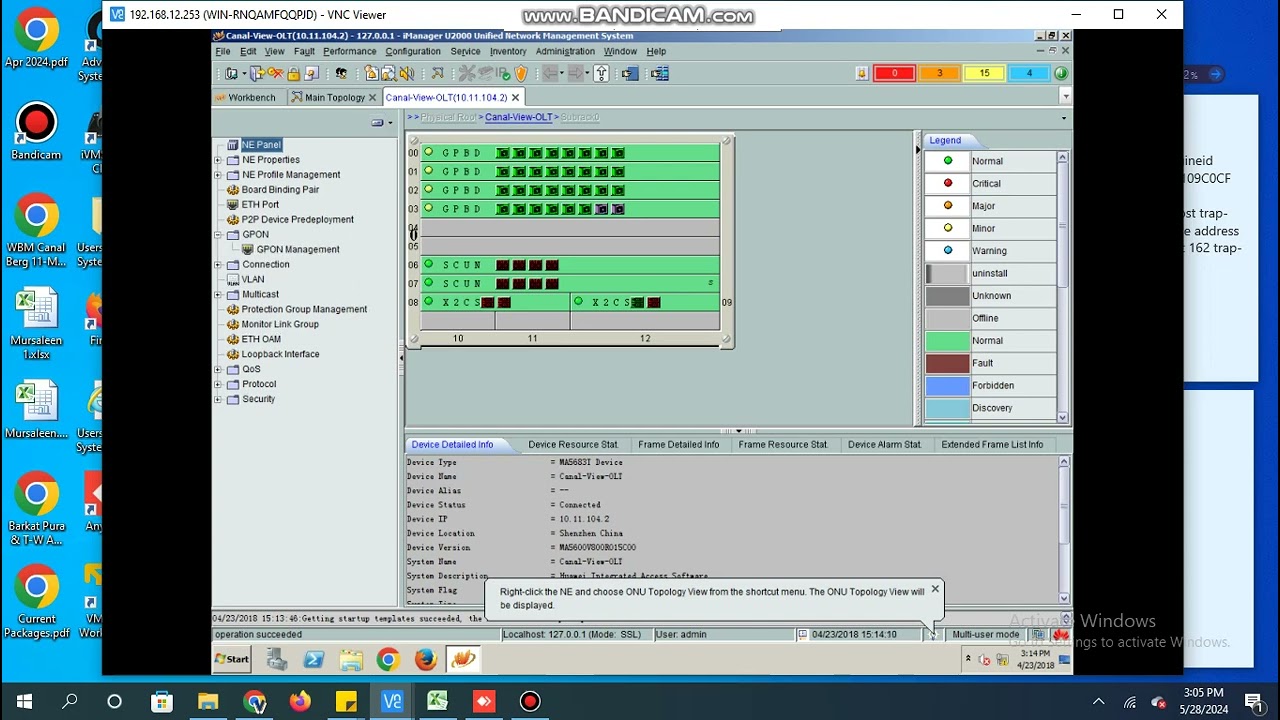Open the tab list dropdown arrow

click(x=1065, y=97)
